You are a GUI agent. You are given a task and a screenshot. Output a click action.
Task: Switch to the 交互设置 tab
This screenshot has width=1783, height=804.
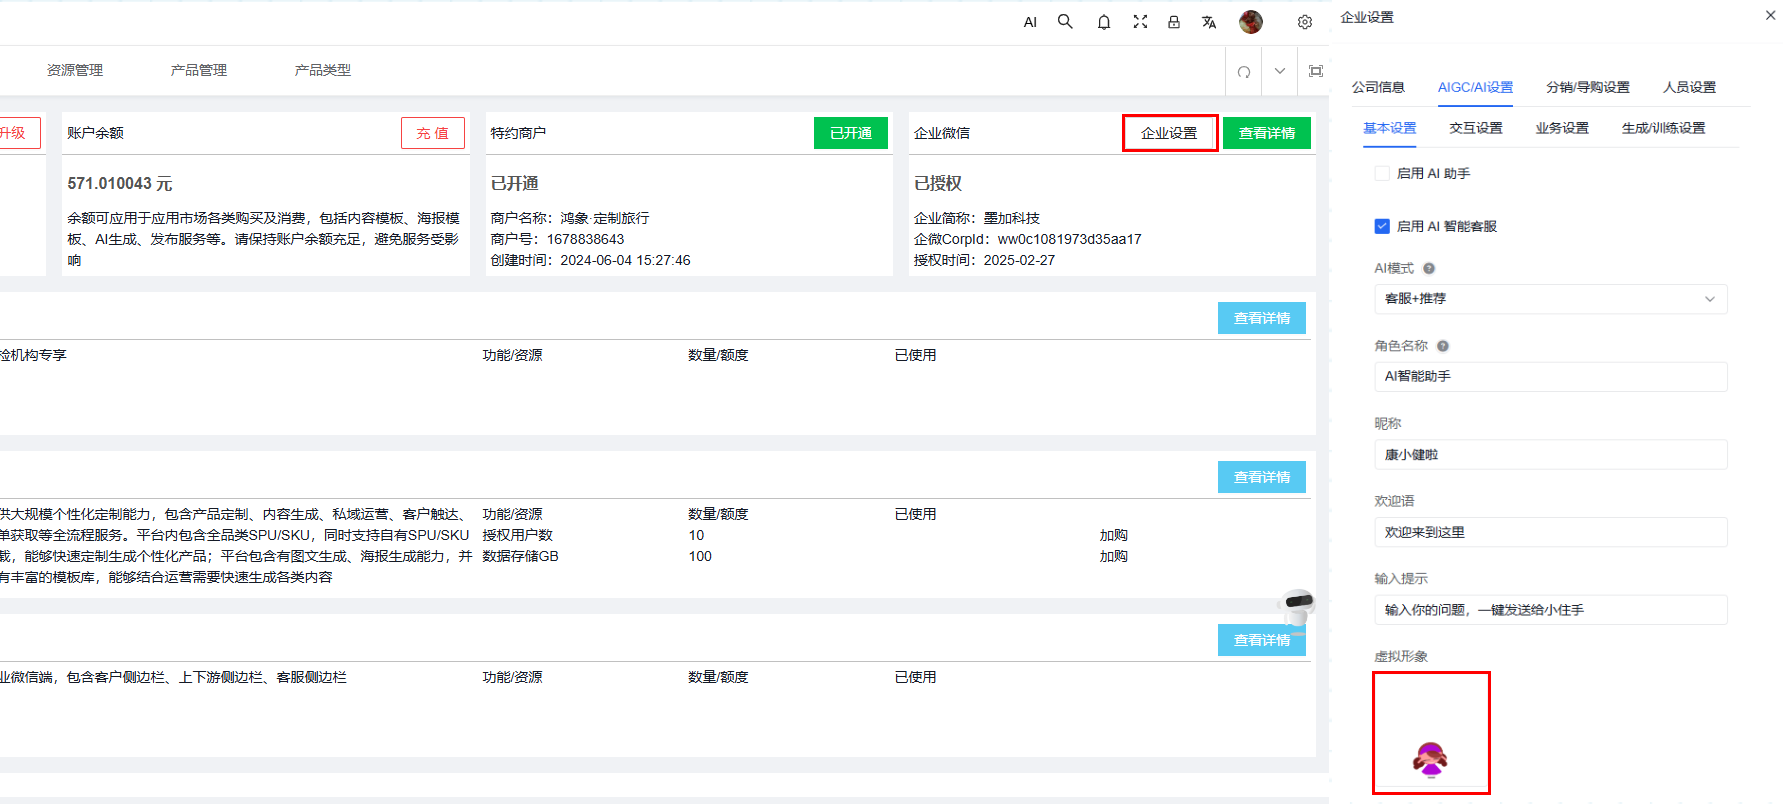pyautogui.click(x=1476, y=128)
